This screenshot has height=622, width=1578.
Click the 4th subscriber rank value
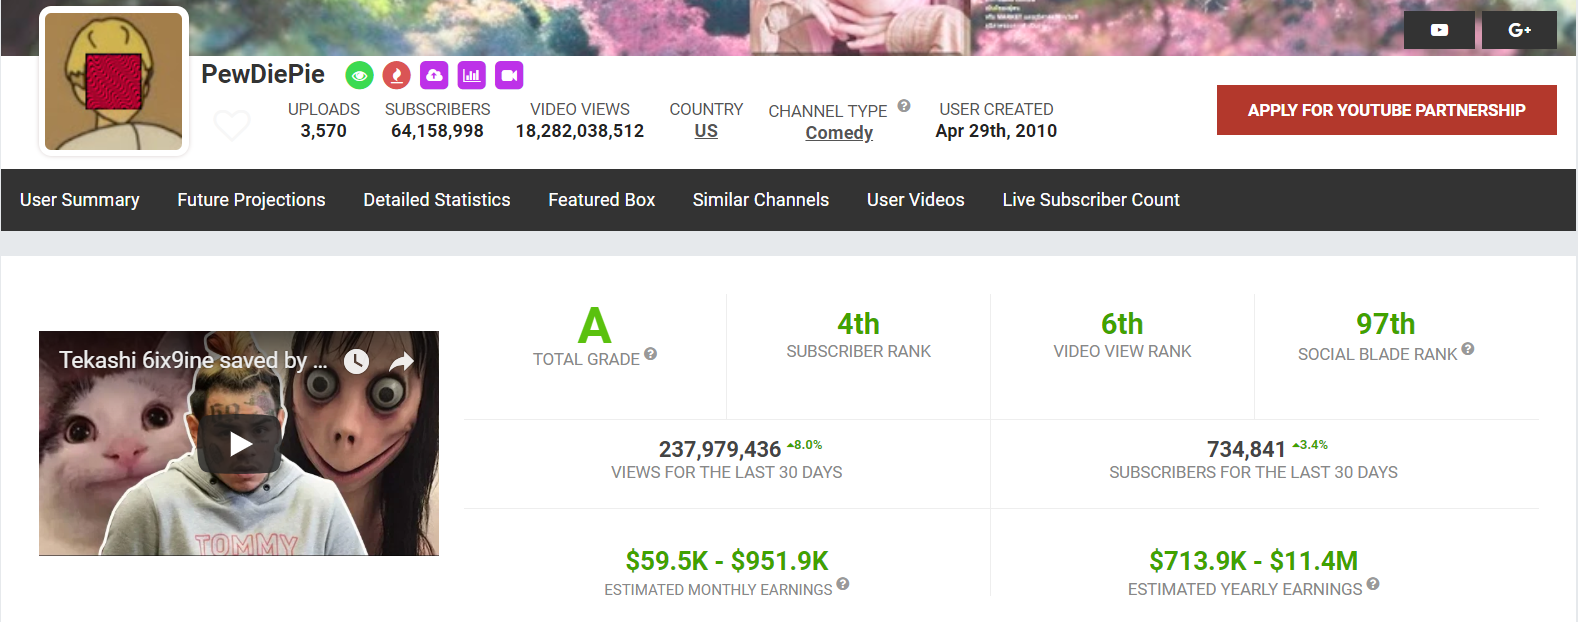(x=858, y=324)
